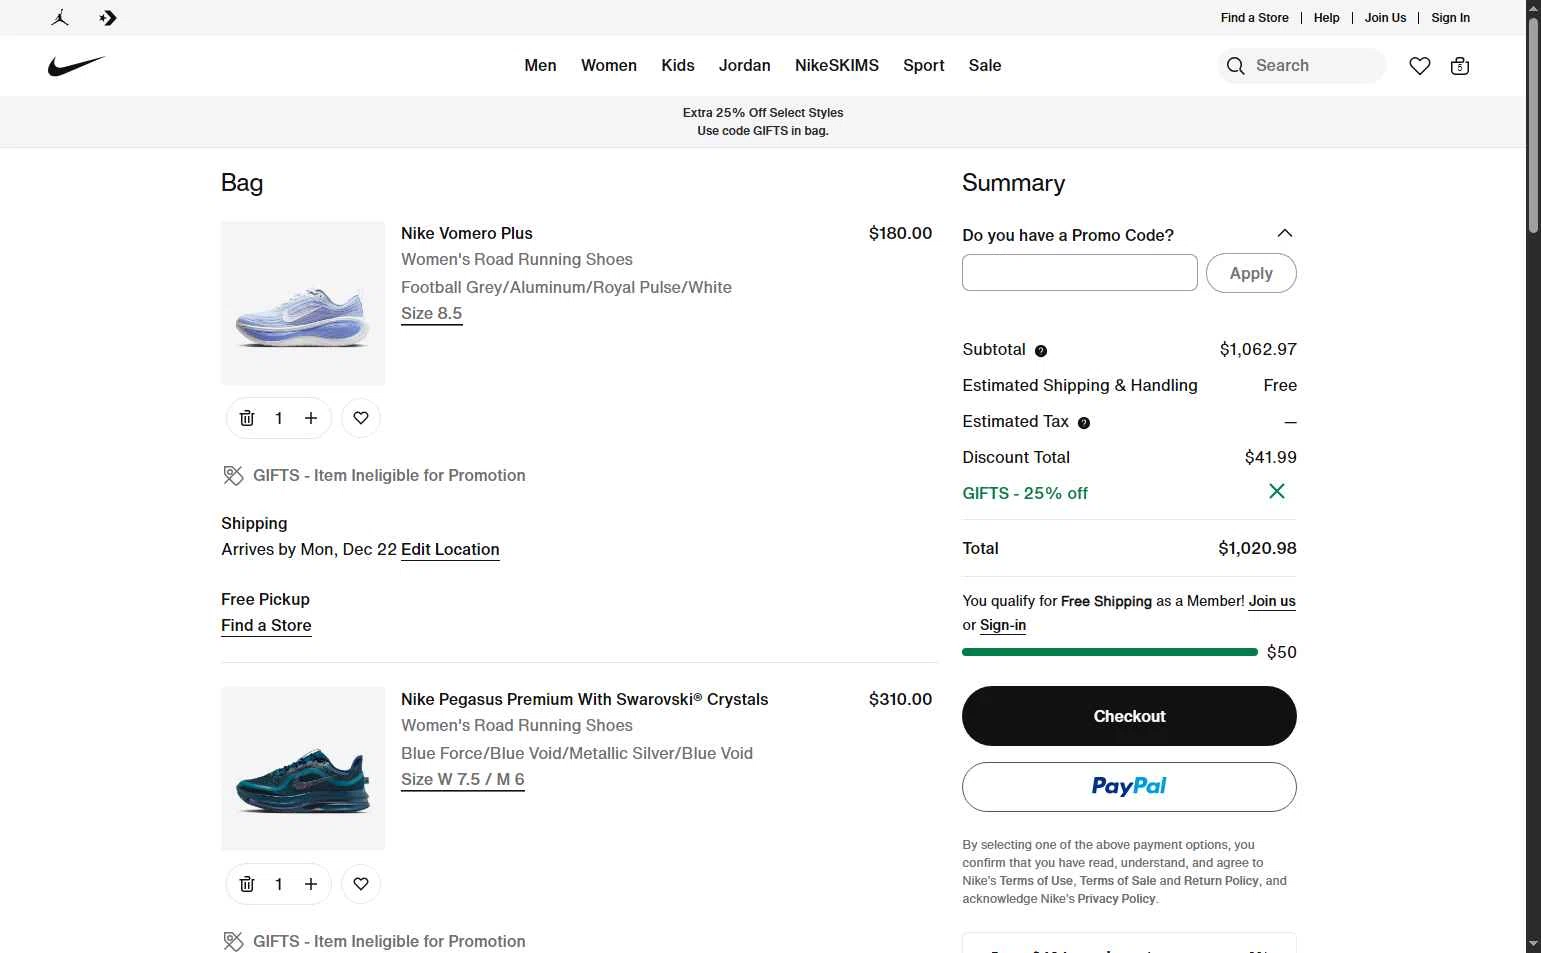Viewport: 1541px width, 953px height.
Task: Pay with the PayPal button
Action: click(x=1129, y=787)
